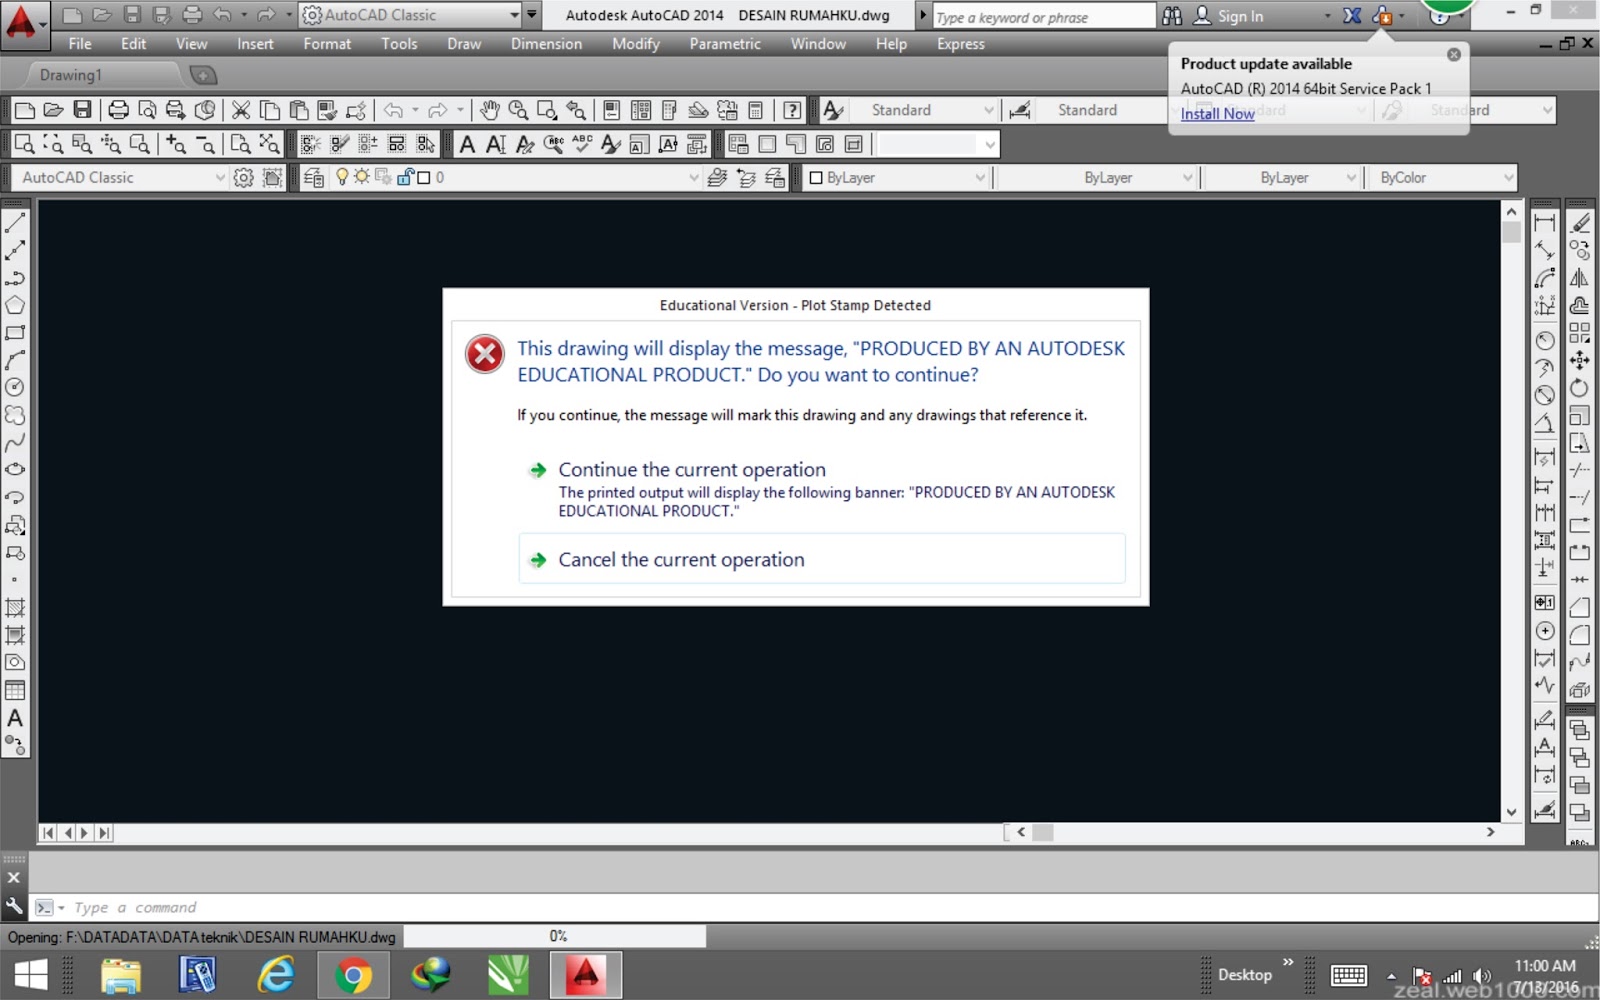The width and height of the screenshot is (1600, 1000).
Task: Click the Zoom Out minus icon
Action: [205, 144]
